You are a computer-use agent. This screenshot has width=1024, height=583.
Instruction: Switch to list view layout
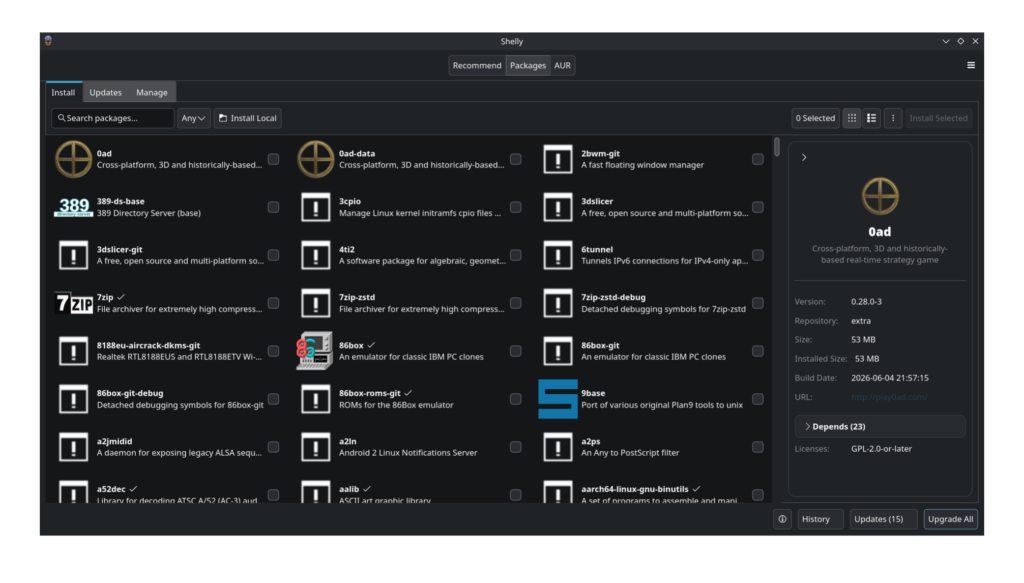871,118
